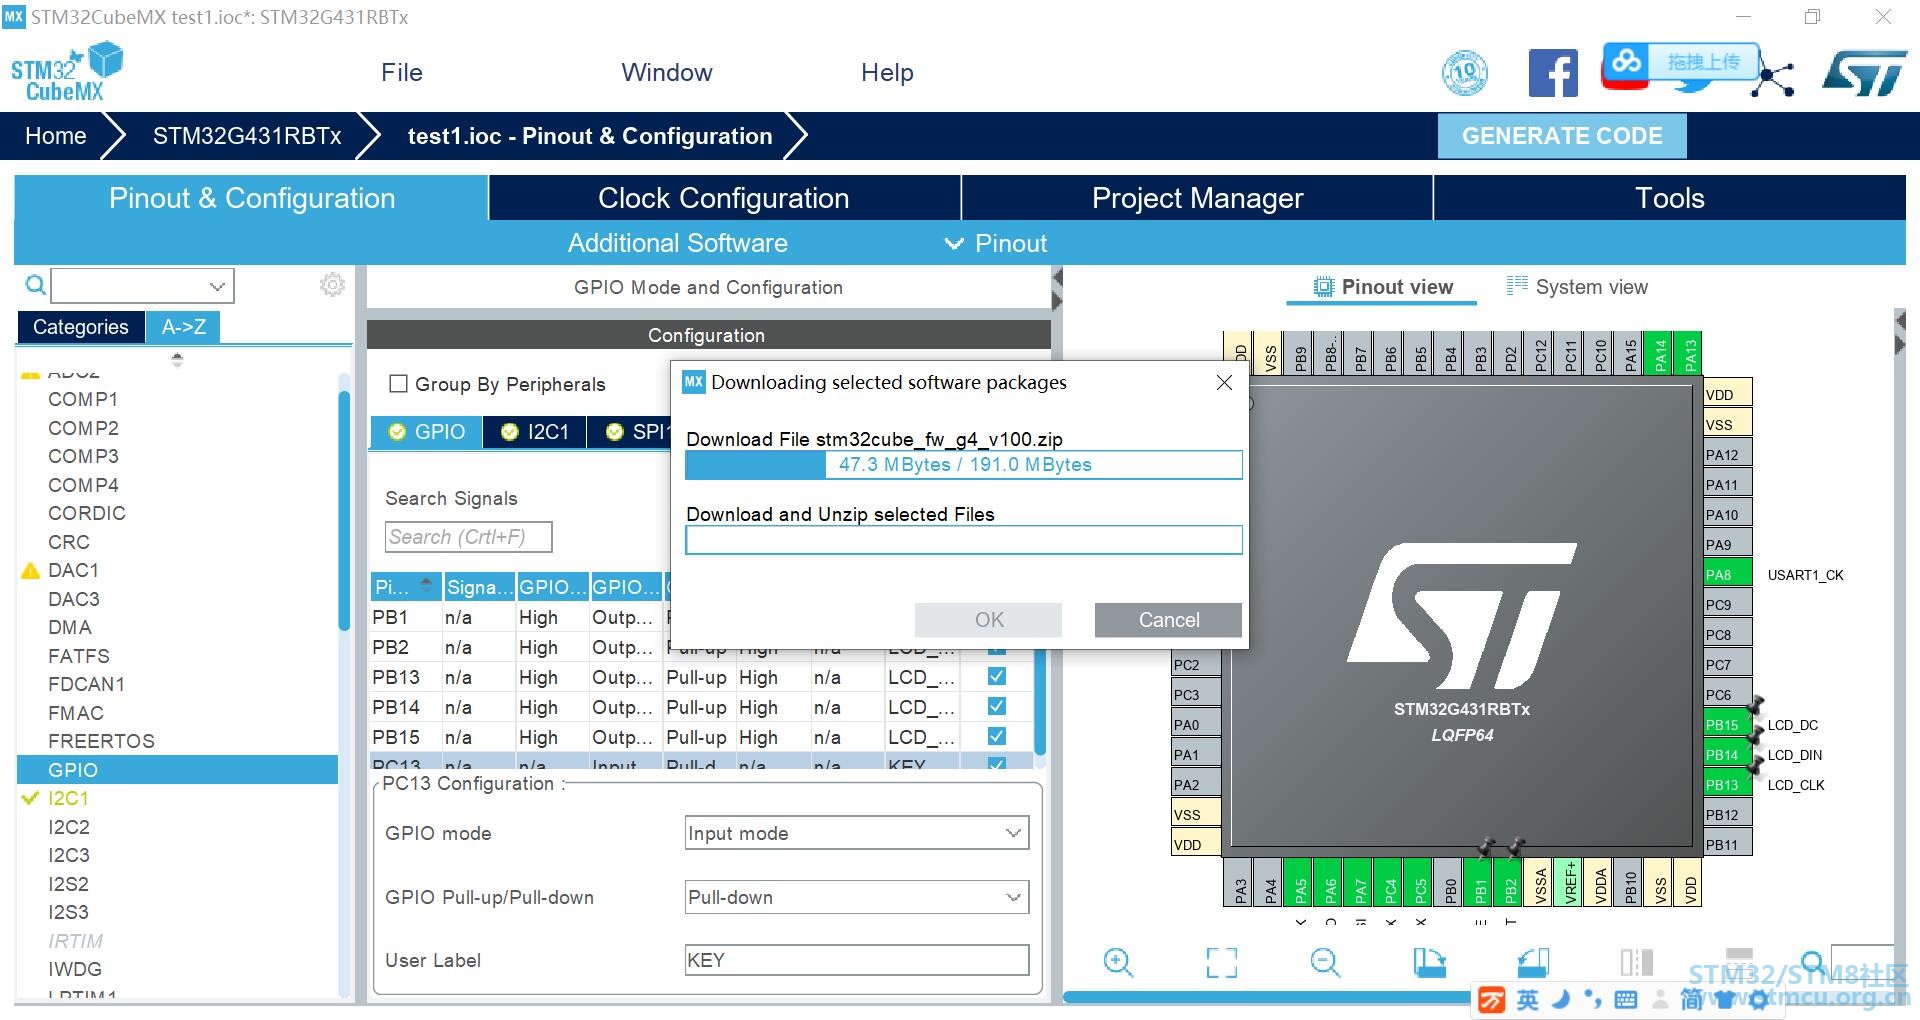Switch to System view
The height and width of the screenshot is (1020, 1920).
click(x=1577, y=287)
